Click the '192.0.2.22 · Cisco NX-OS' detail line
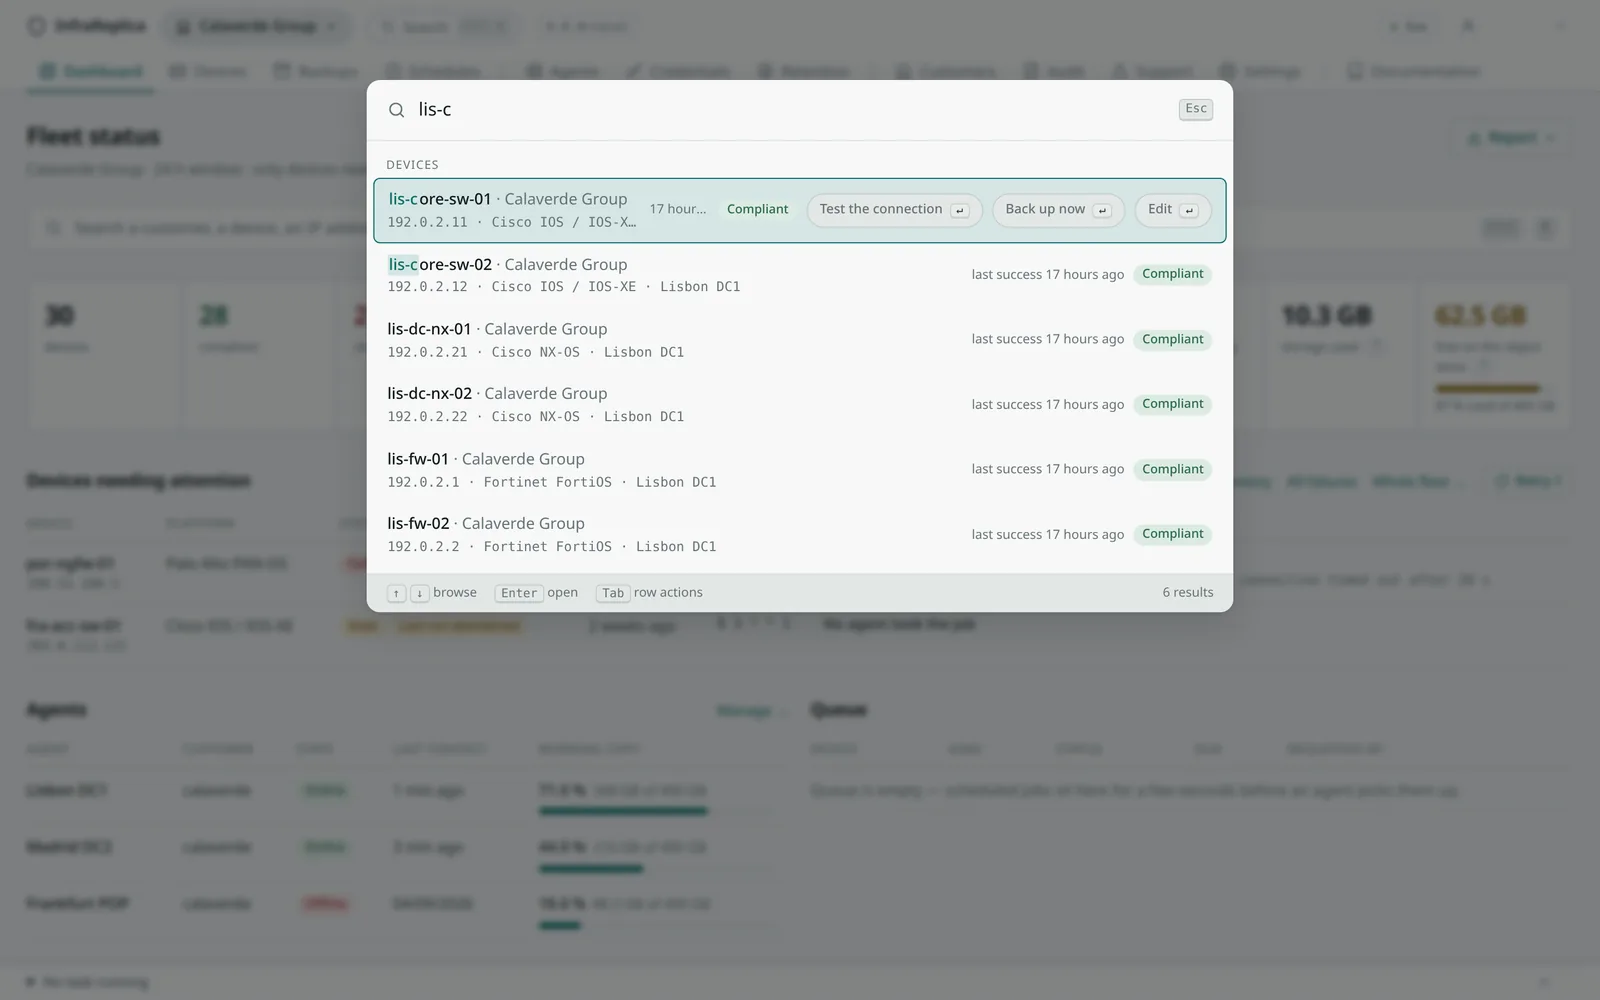Image resolution: width=1600 pixels, height=1000 pixels. pyautogui.click(x=536, y=417)
